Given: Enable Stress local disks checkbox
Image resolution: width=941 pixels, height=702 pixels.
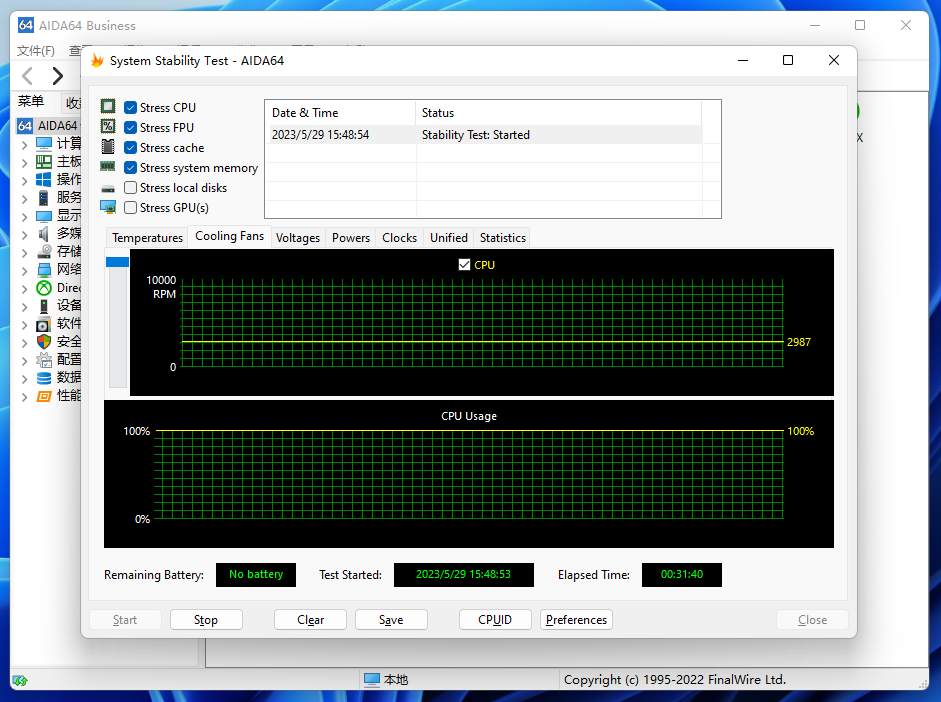Looking at the screenshot, I should (130, 187).
